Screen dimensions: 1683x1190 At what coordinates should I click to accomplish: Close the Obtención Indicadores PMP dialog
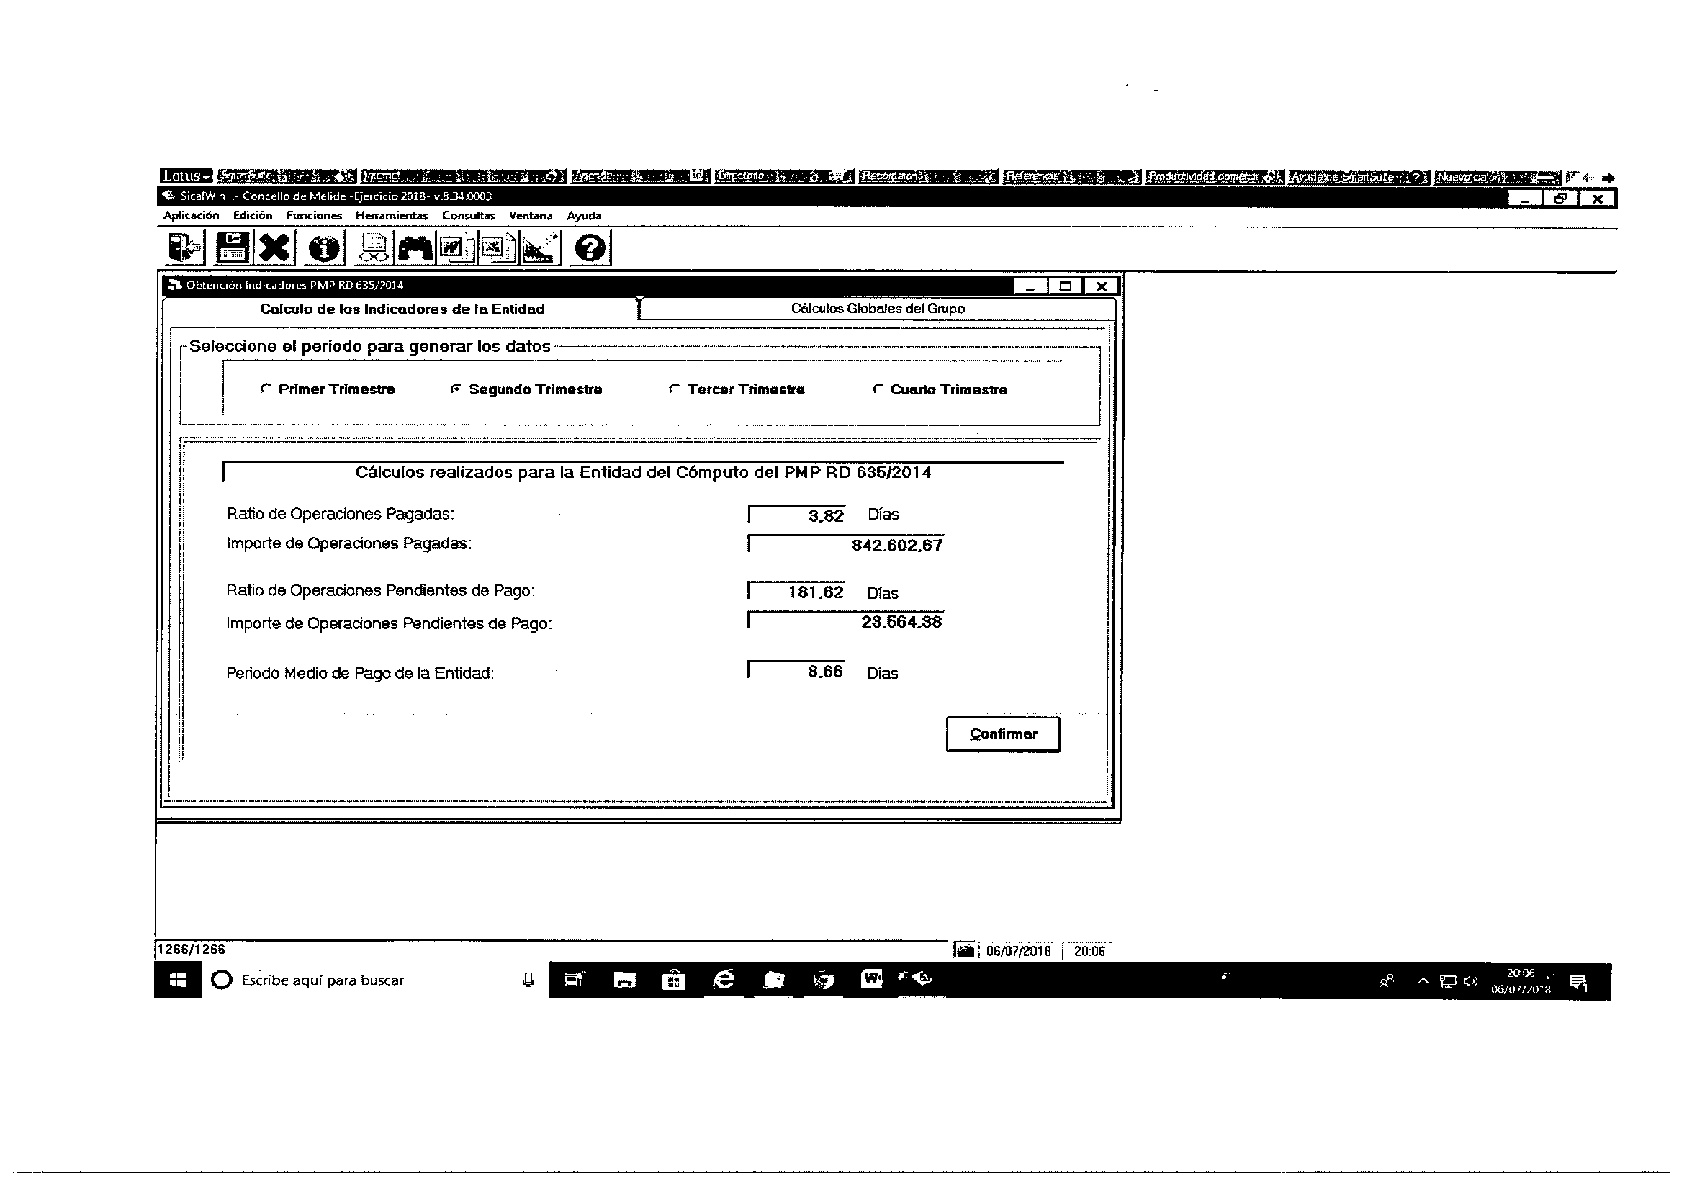click(x=1101, y=286)
